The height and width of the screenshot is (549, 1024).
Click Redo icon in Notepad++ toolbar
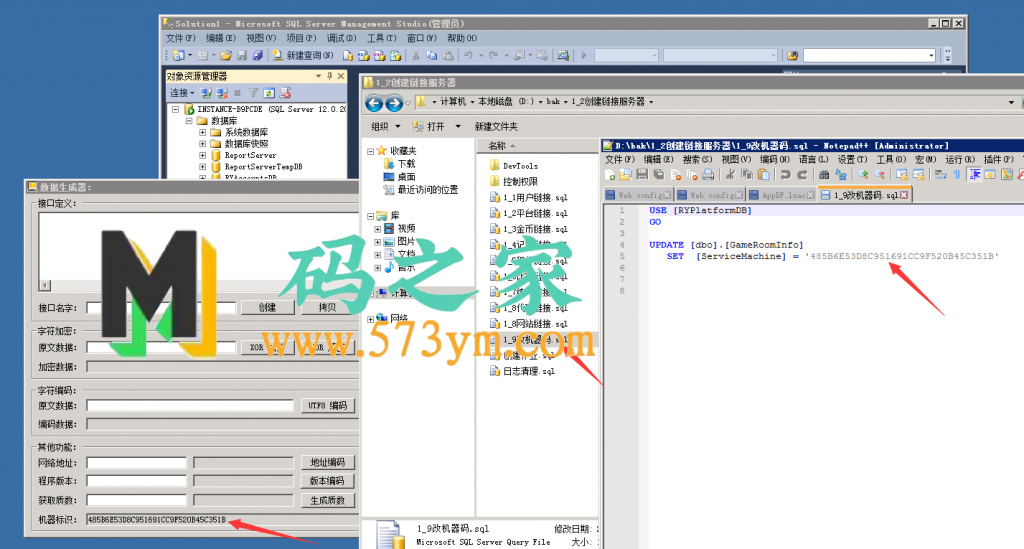pos(802,174)
